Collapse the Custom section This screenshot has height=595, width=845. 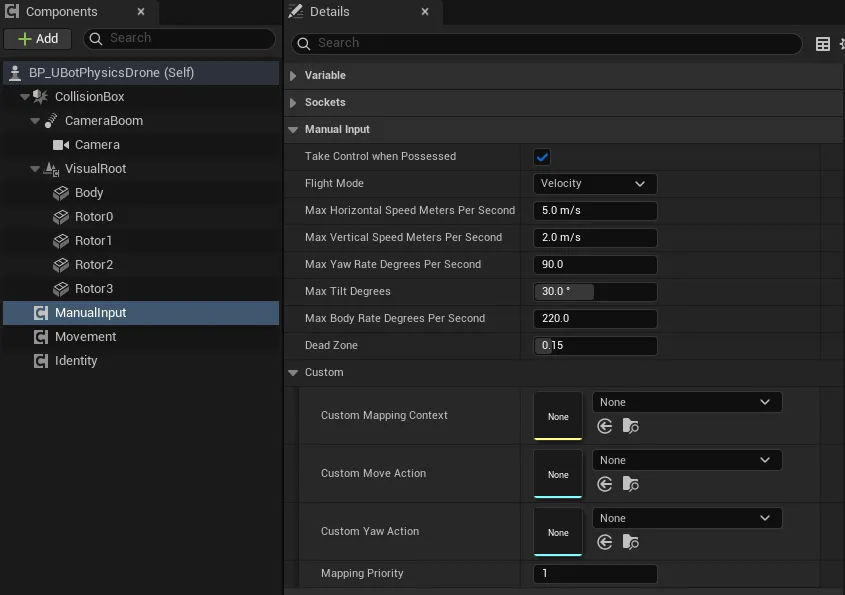[x=293, y=373]
